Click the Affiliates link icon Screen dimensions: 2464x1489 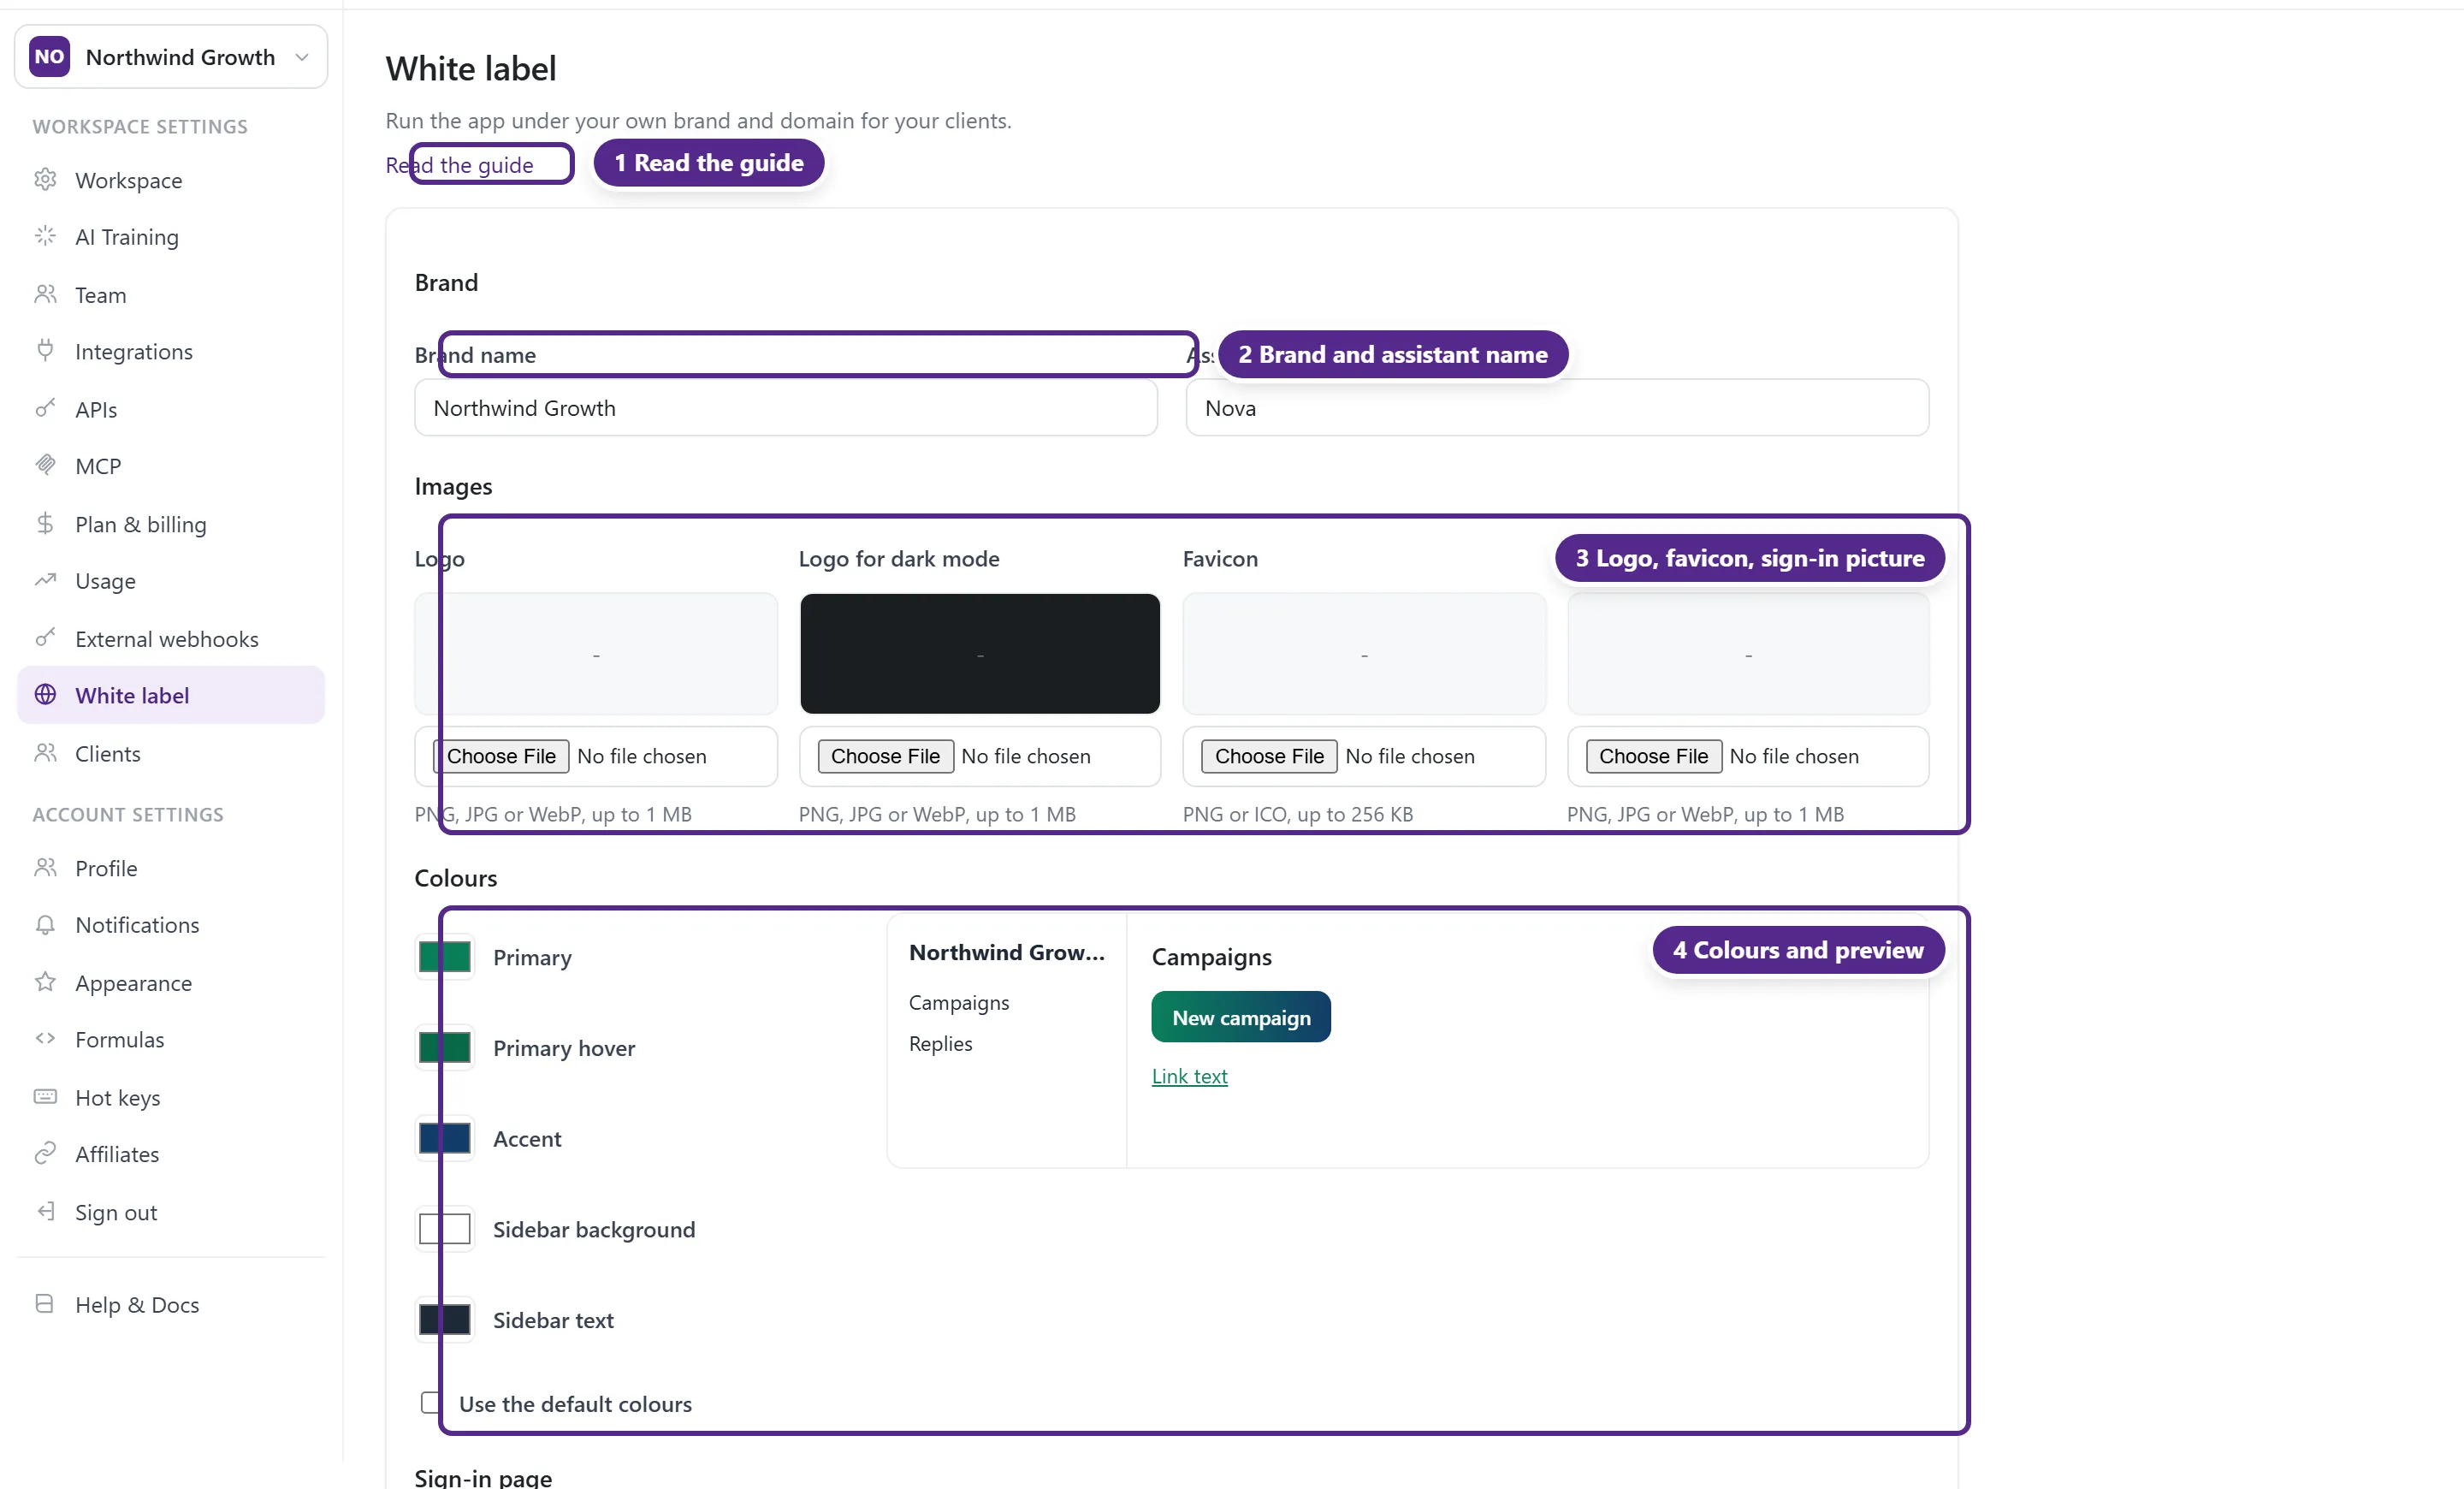point(45,1154)
